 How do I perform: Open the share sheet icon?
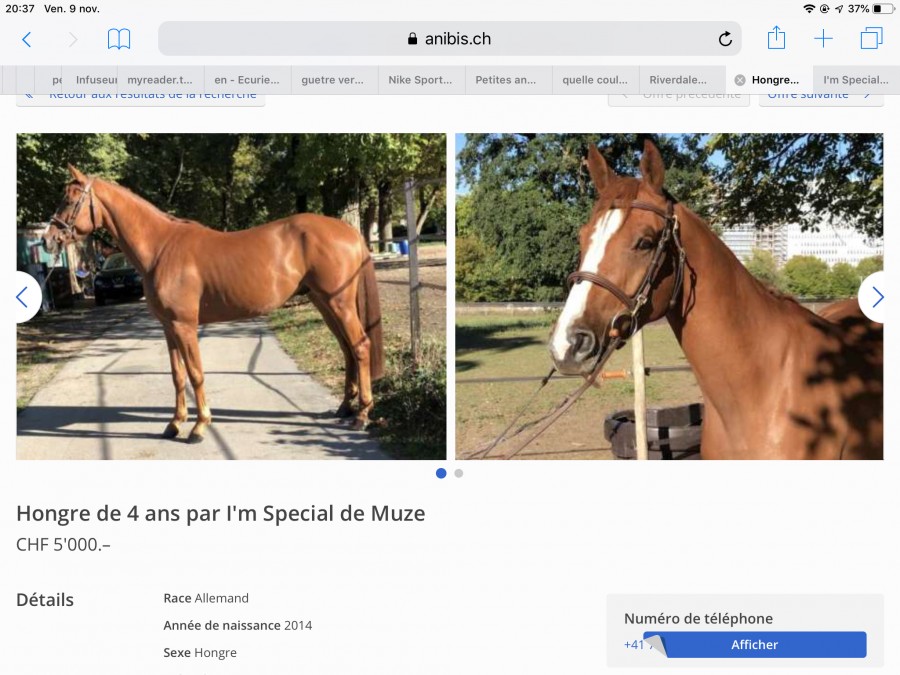click(x=776, y=38)
